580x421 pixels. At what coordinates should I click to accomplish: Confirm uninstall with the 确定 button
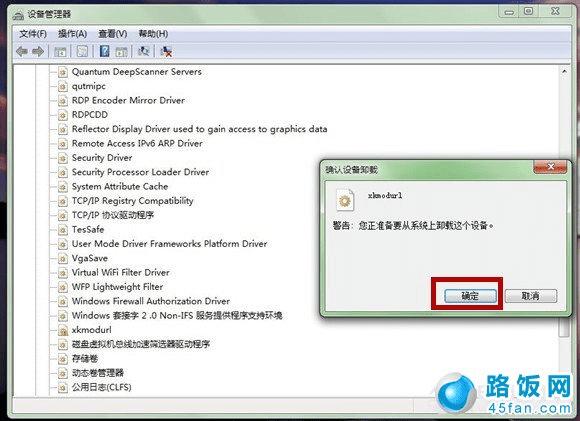click(470, 296)
